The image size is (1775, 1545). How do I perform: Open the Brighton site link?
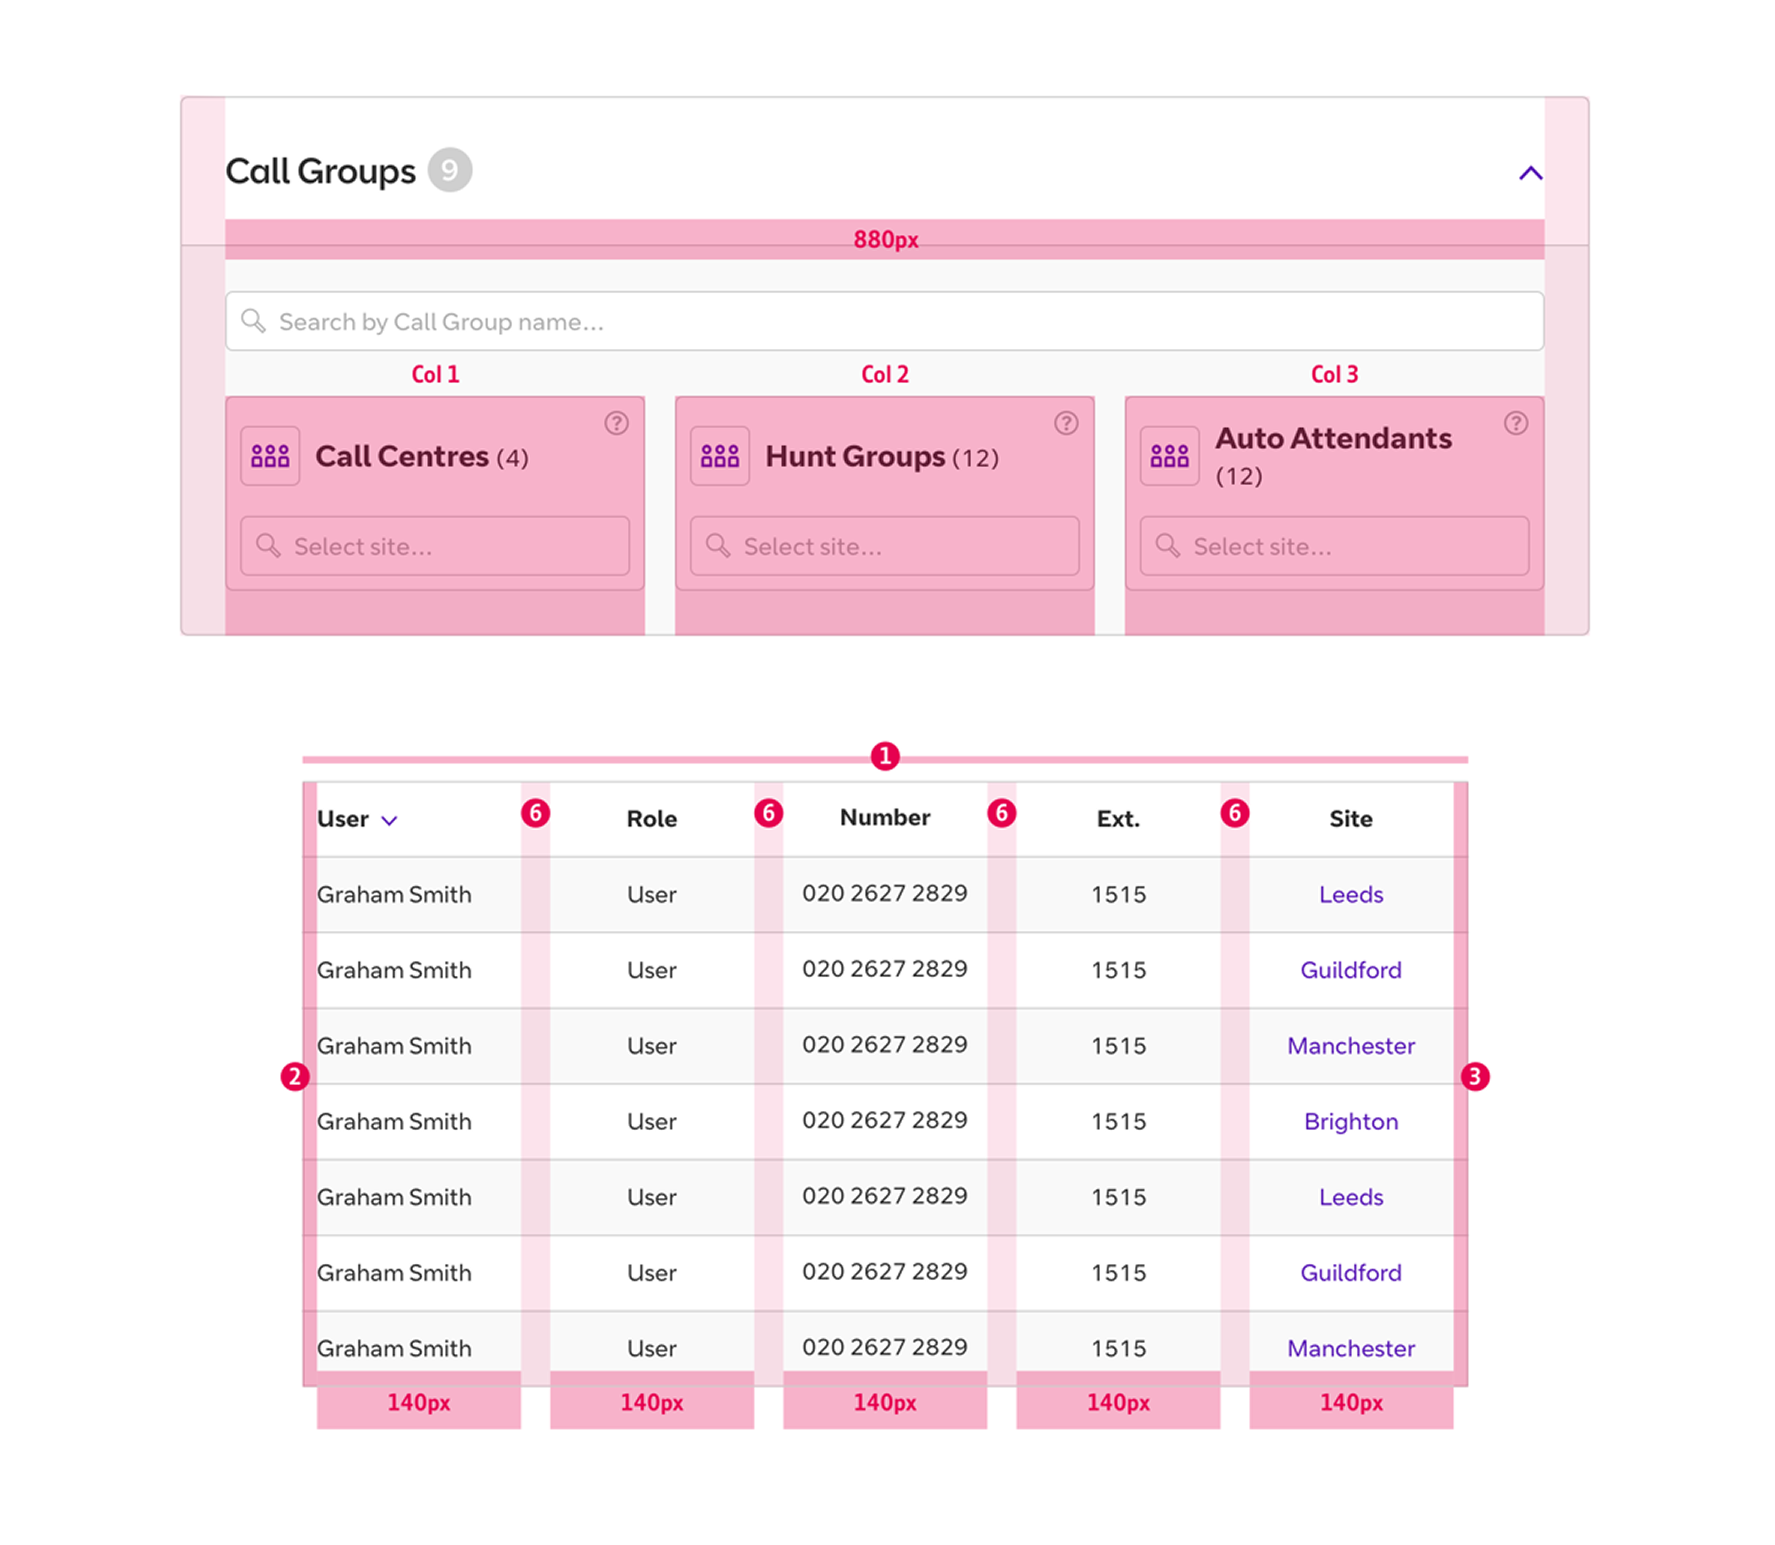coord(1350,1121)
